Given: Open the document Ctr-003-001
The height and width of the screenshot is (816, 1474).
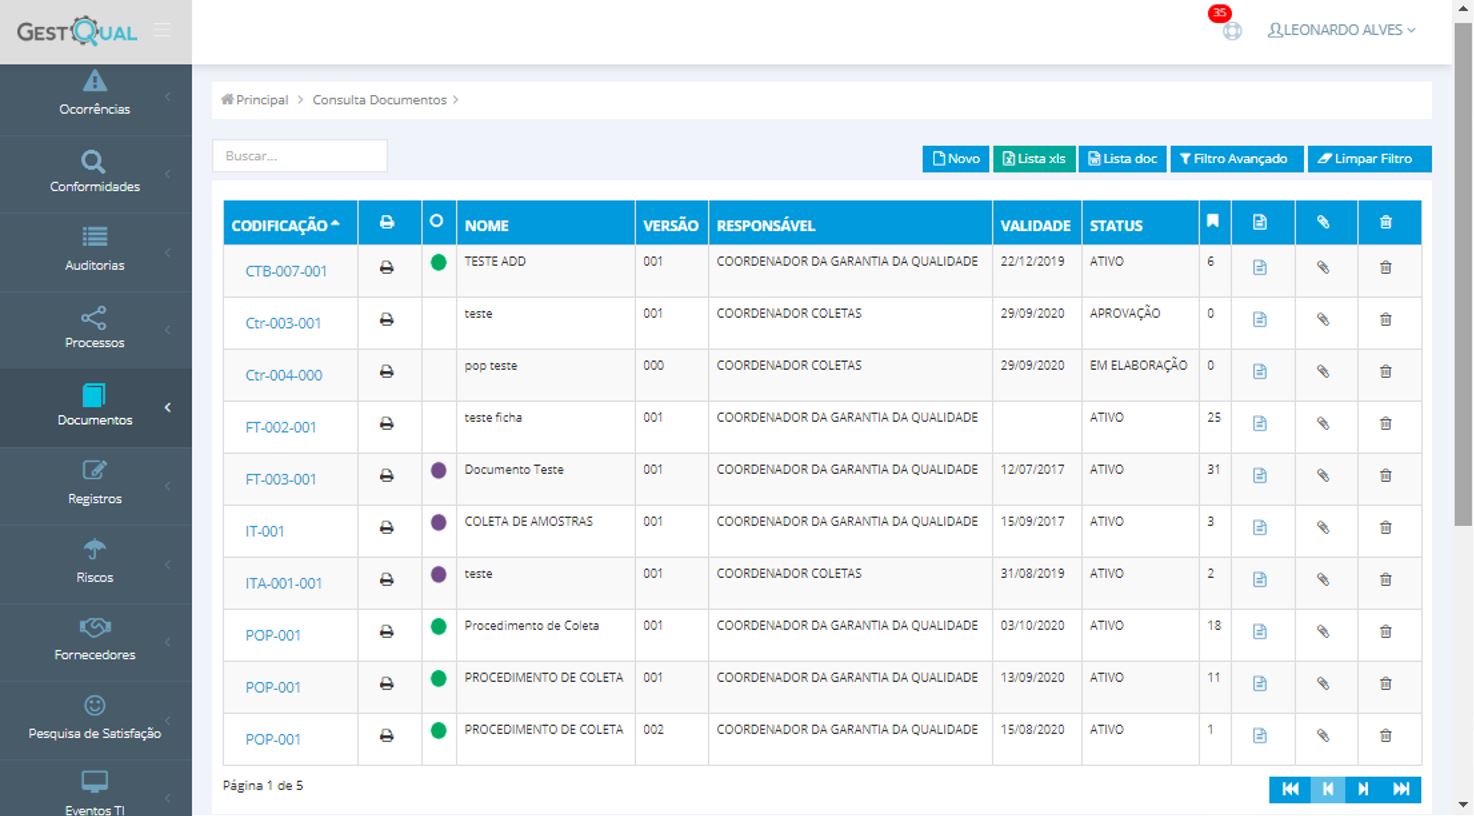Looking at the screenshot, I should click(x=283, y=323).
